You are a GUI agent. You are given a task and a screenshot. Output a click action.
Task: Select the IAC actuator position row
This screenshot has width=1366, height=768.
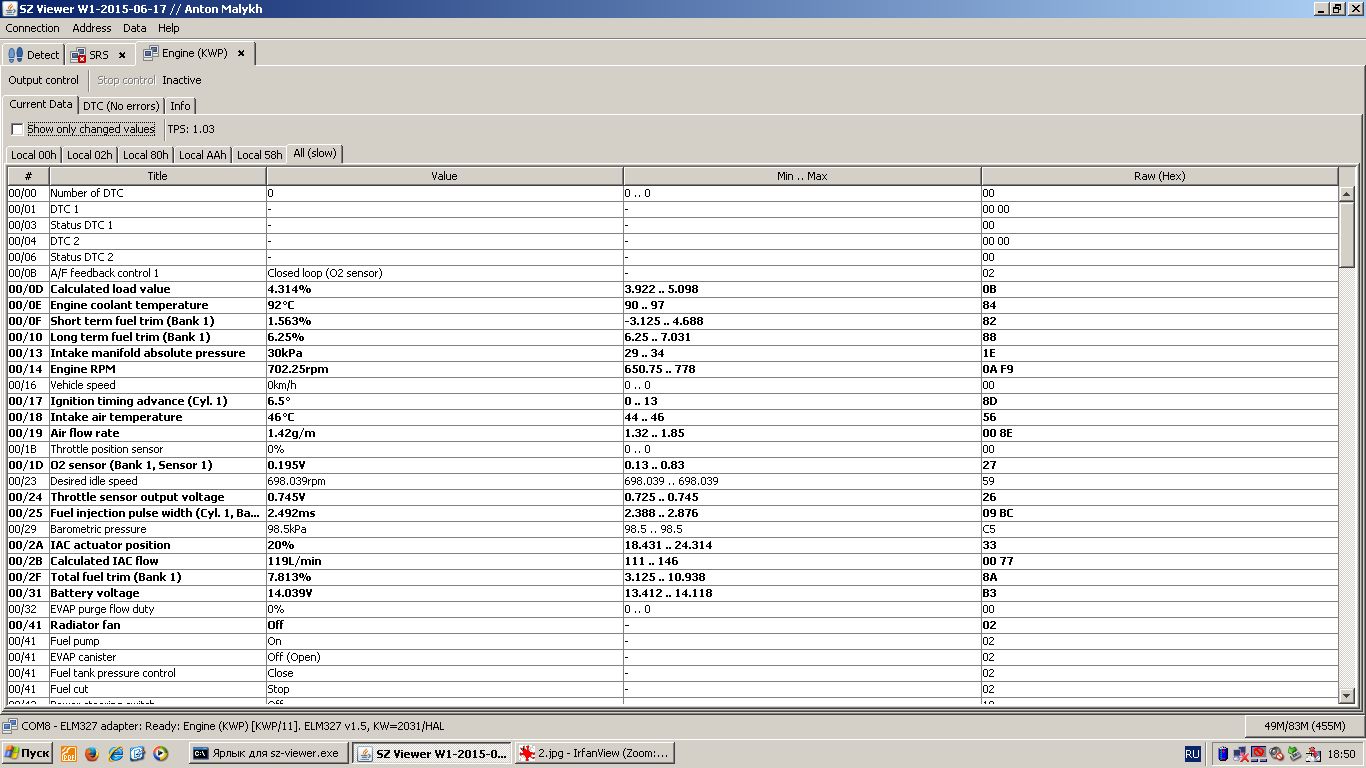coord(672,545)
